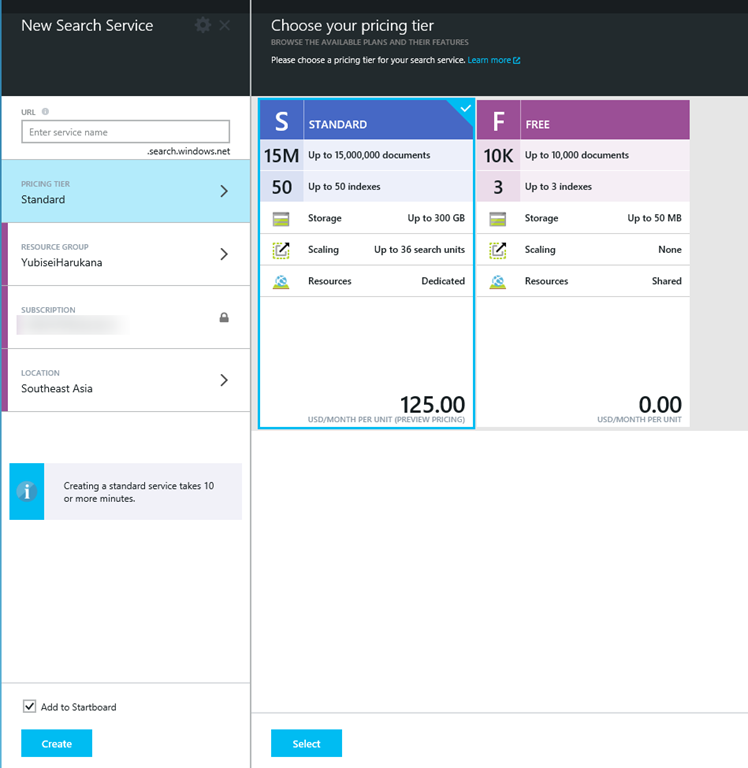
Task: Expand Resource Group YubiseiHarukana row
Action: pyautogui.click(x=125, y=255)
